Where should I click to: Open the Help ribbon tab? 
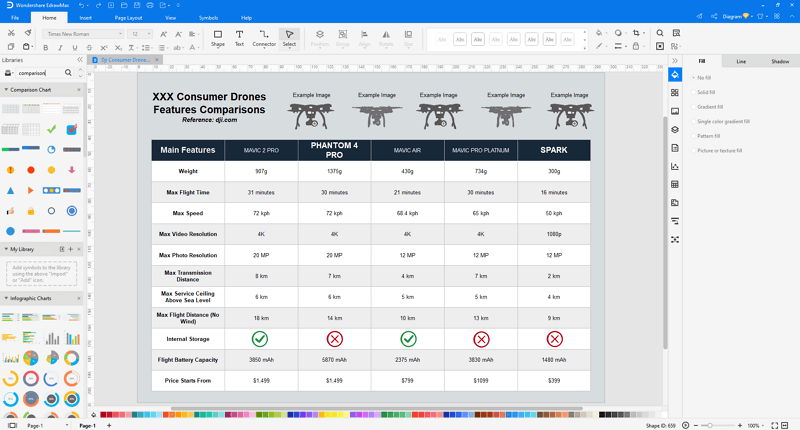click(x=246, y=18)
